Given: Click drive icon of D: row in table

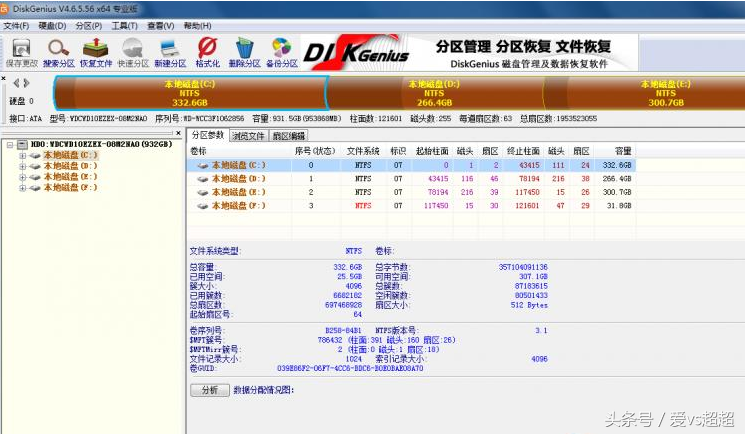Looking at the screenshot, I should coord(203,179).
